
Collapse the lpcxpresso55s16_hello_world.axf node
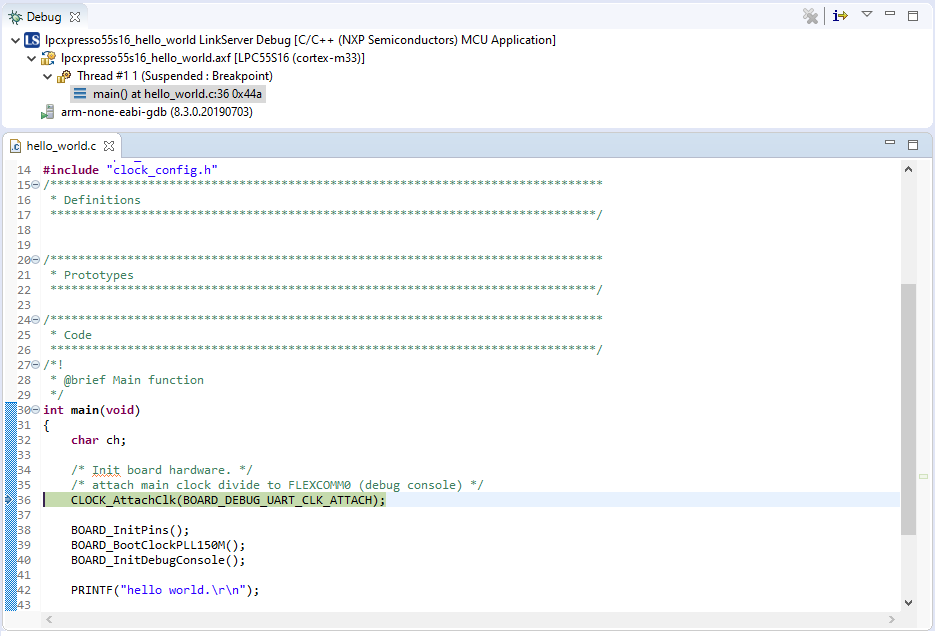[32, 58]
